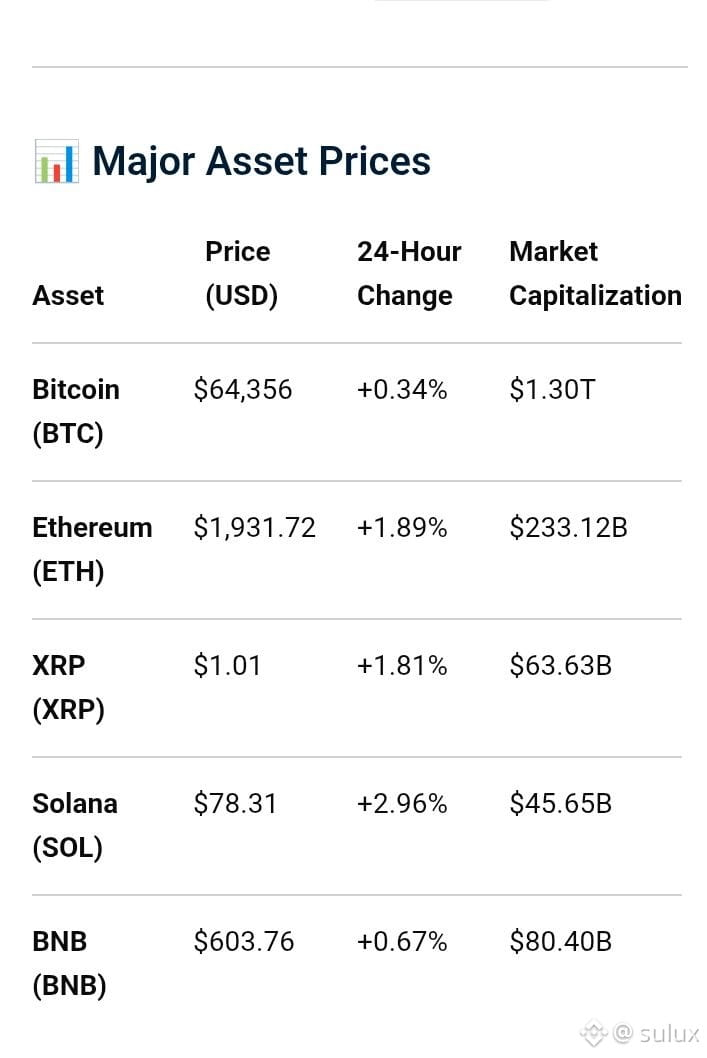Click the Bitcoin (BTC) asset name
The height and width of the screenshot is (1058, 707).
pyautogui.click(x=76, y=412)
